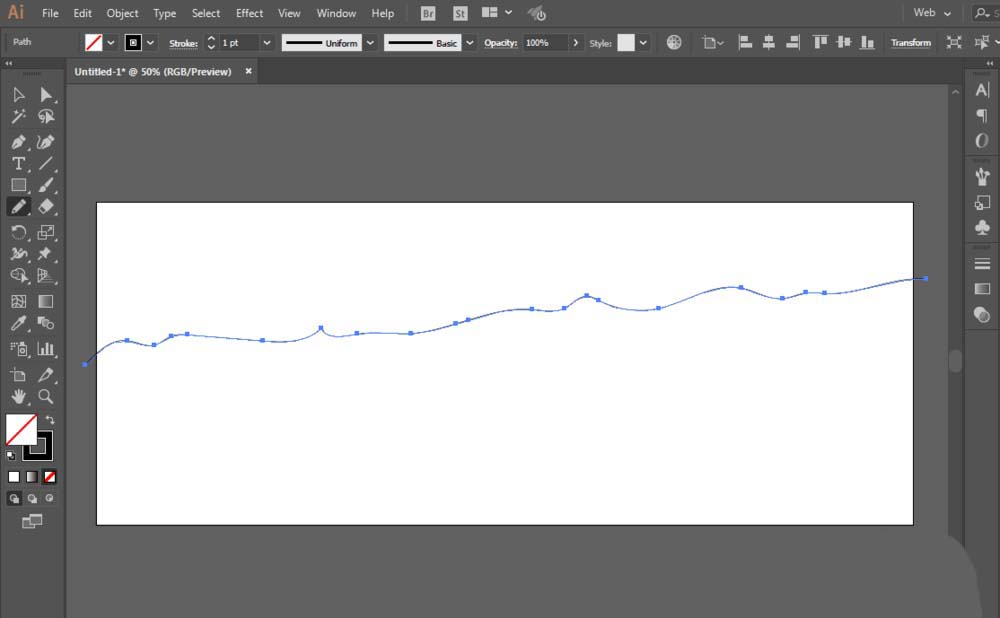Click vertical align bottom

(x=867, y=43)
